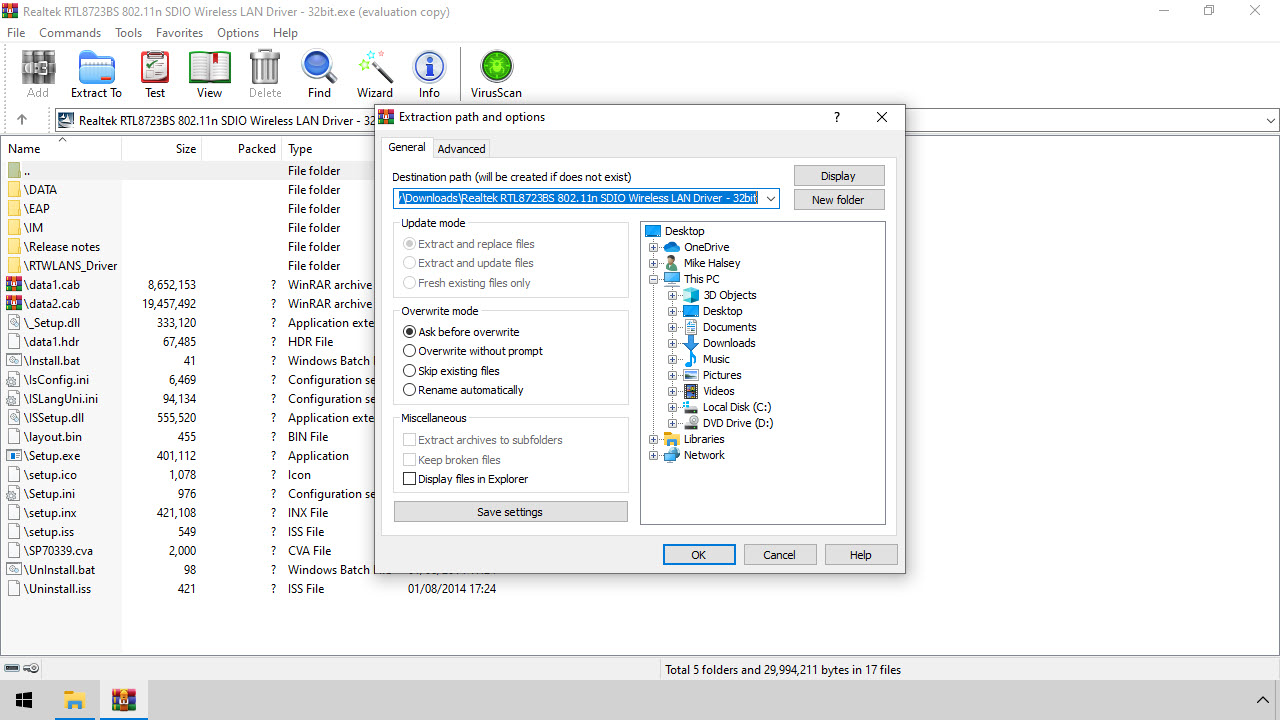The height and width of the screenshot is (720, 1280).
Task: Open destination path dropdown arrow
Action: pyautogui.click(x=770, y=198)
